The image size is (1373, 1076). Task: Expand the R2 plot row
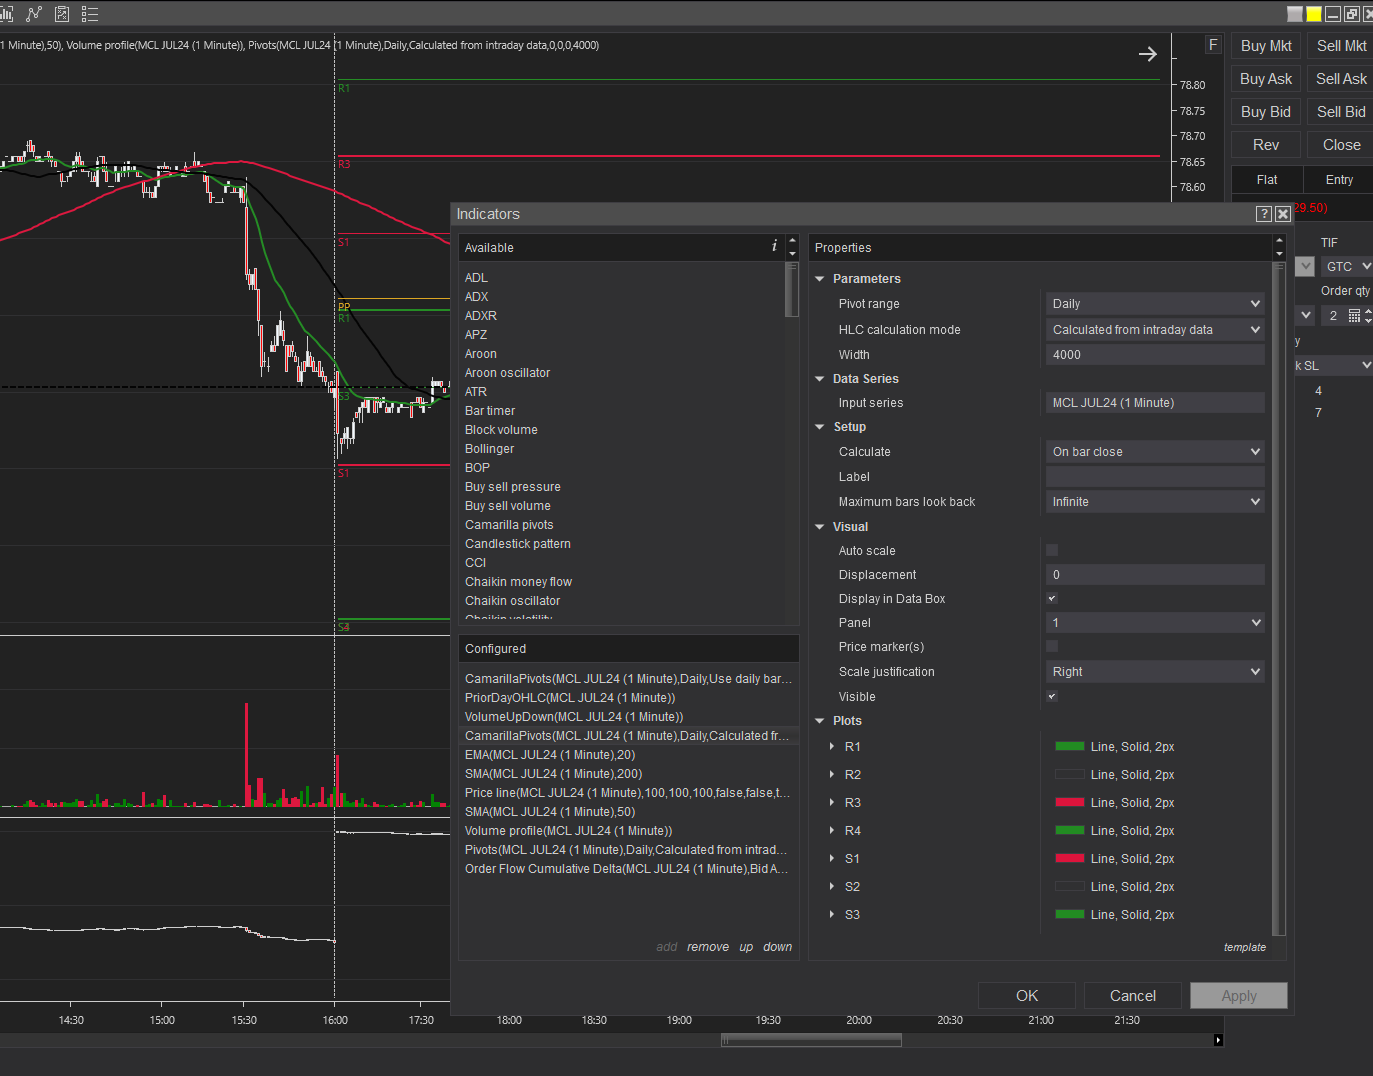832,775
